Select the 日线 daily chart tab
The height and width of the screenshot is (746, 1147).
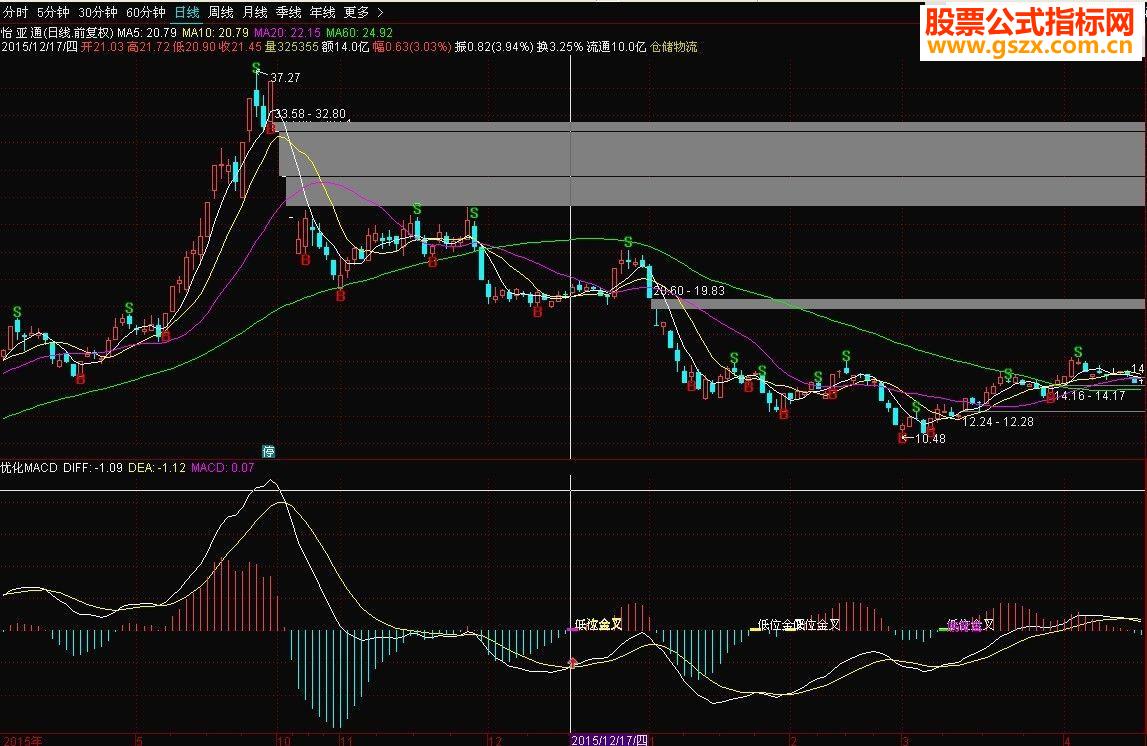[x=187, y=12]
